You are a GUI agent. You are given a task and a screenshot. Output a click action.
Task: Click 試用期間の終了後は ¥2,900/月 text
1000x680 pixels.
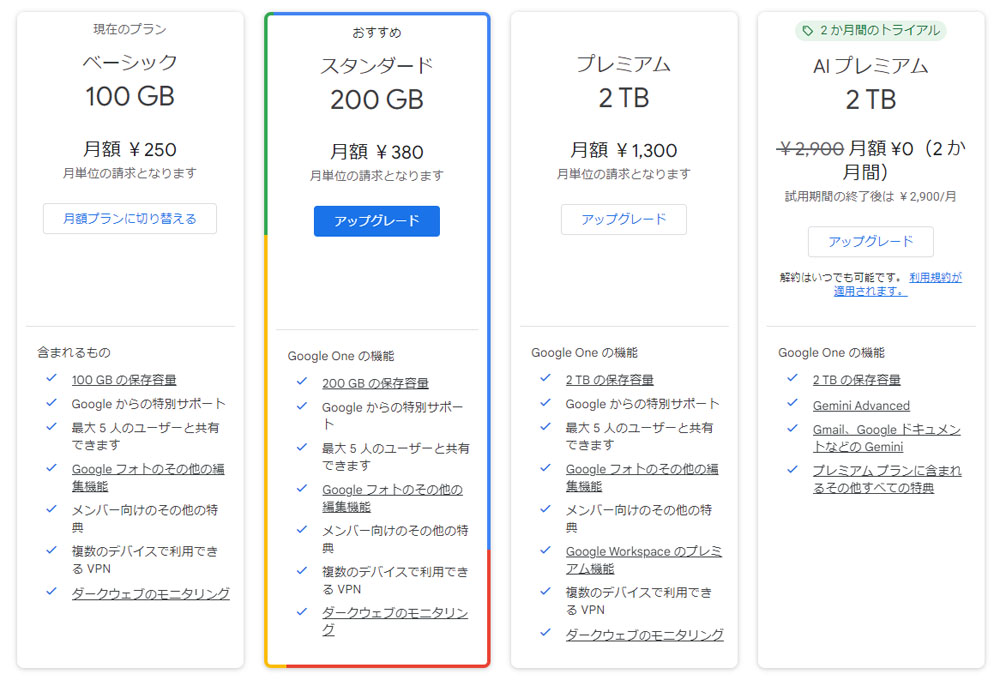point(871,196)
